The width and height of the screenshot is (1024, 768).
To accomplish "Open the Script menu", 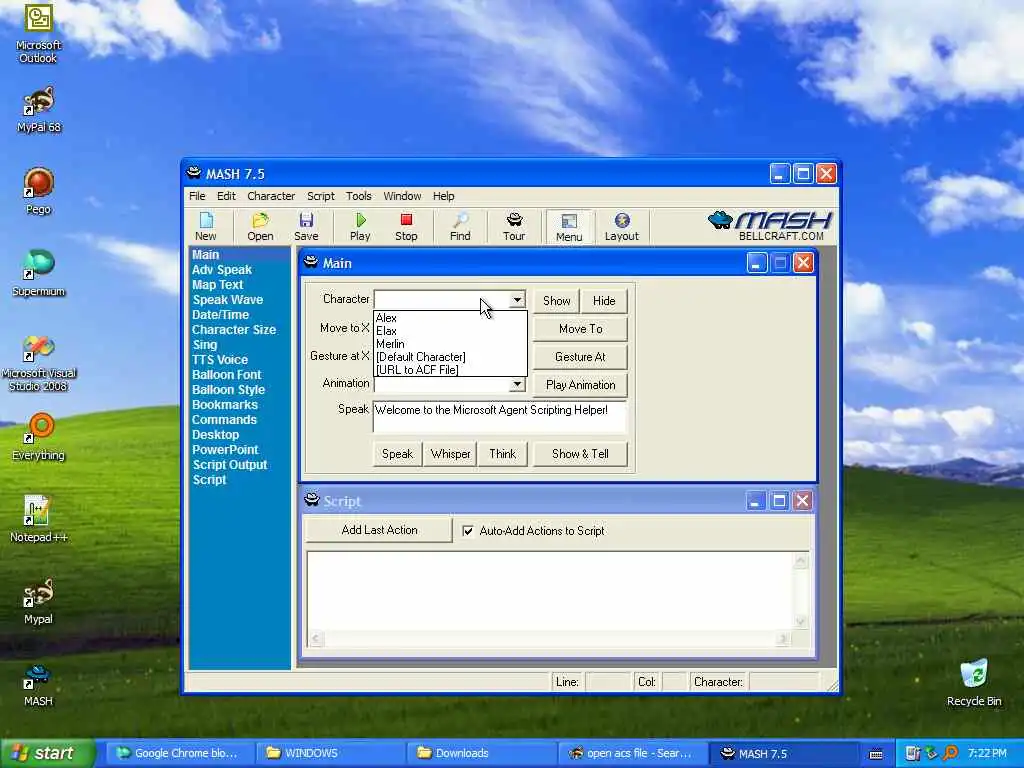I will click(321, 196).
